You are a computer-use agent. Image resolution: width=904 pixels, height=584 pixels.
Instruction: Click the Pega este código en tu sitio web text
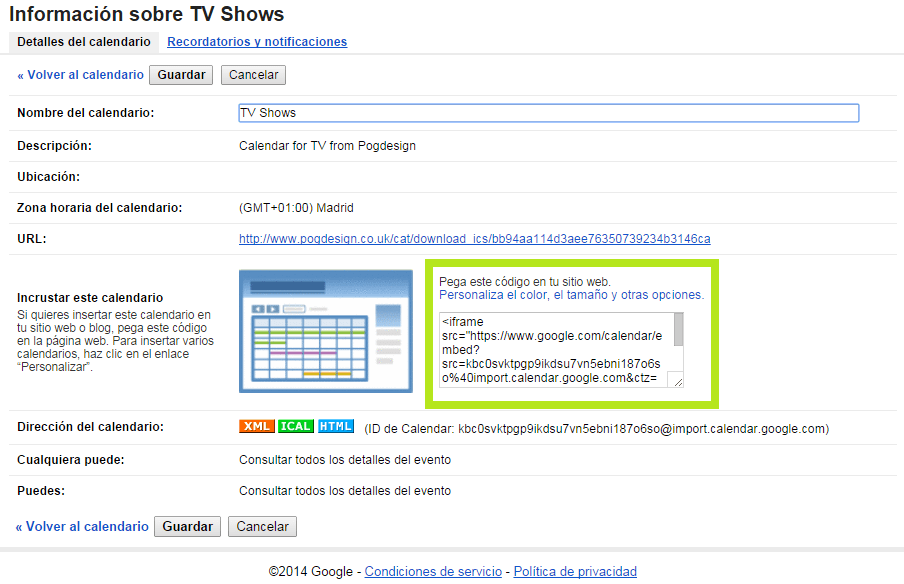[x=525, y=282]
